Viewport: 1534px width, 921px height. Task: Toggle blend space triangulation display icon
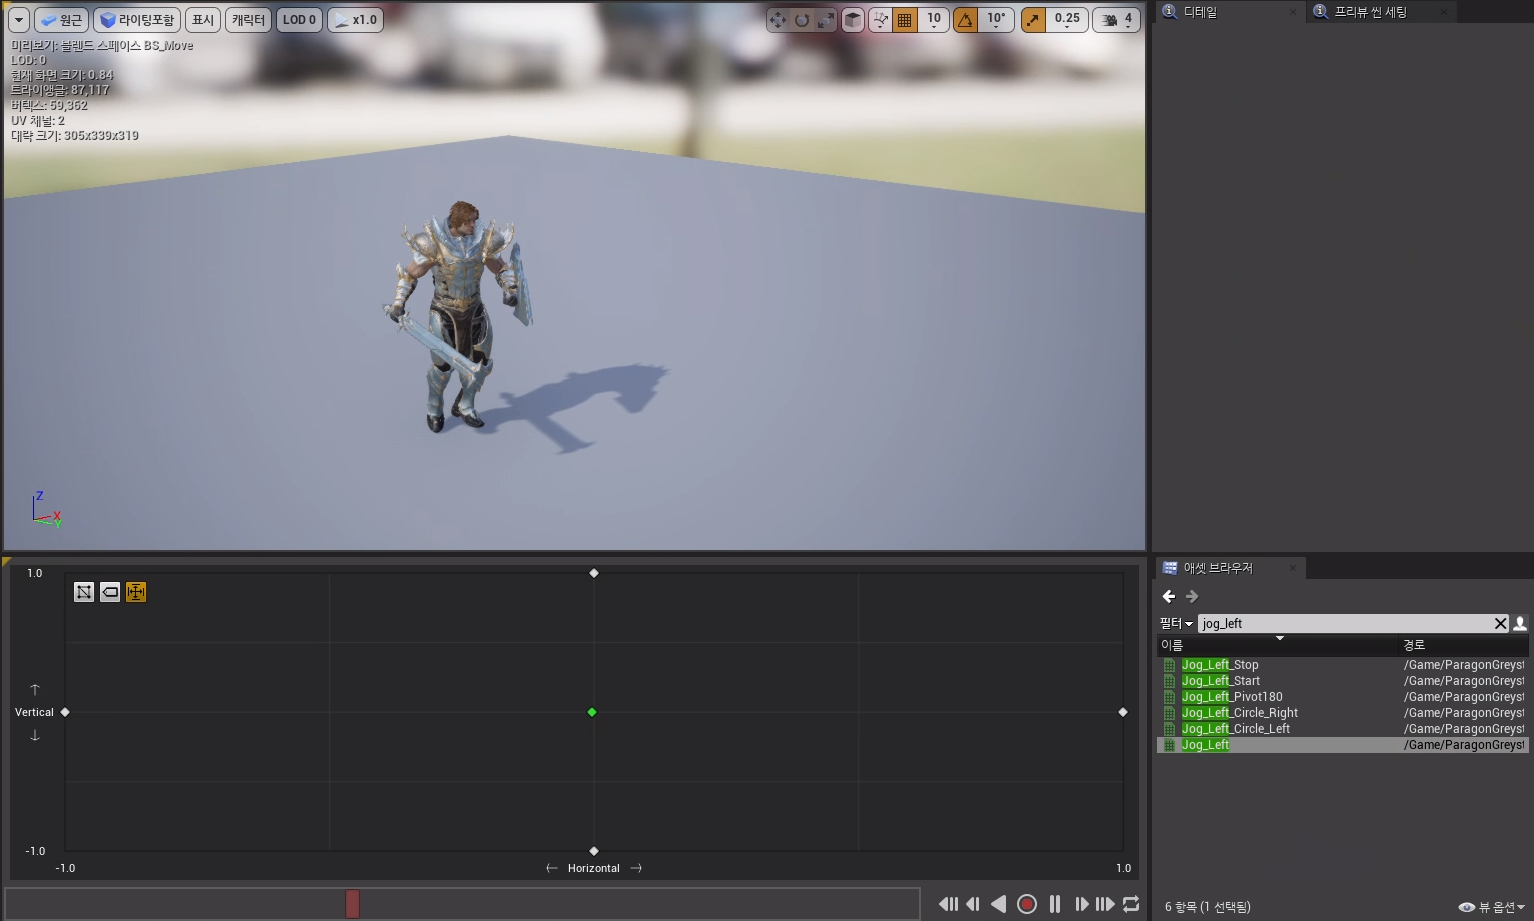pyautogui.click(x=84, y=592)
